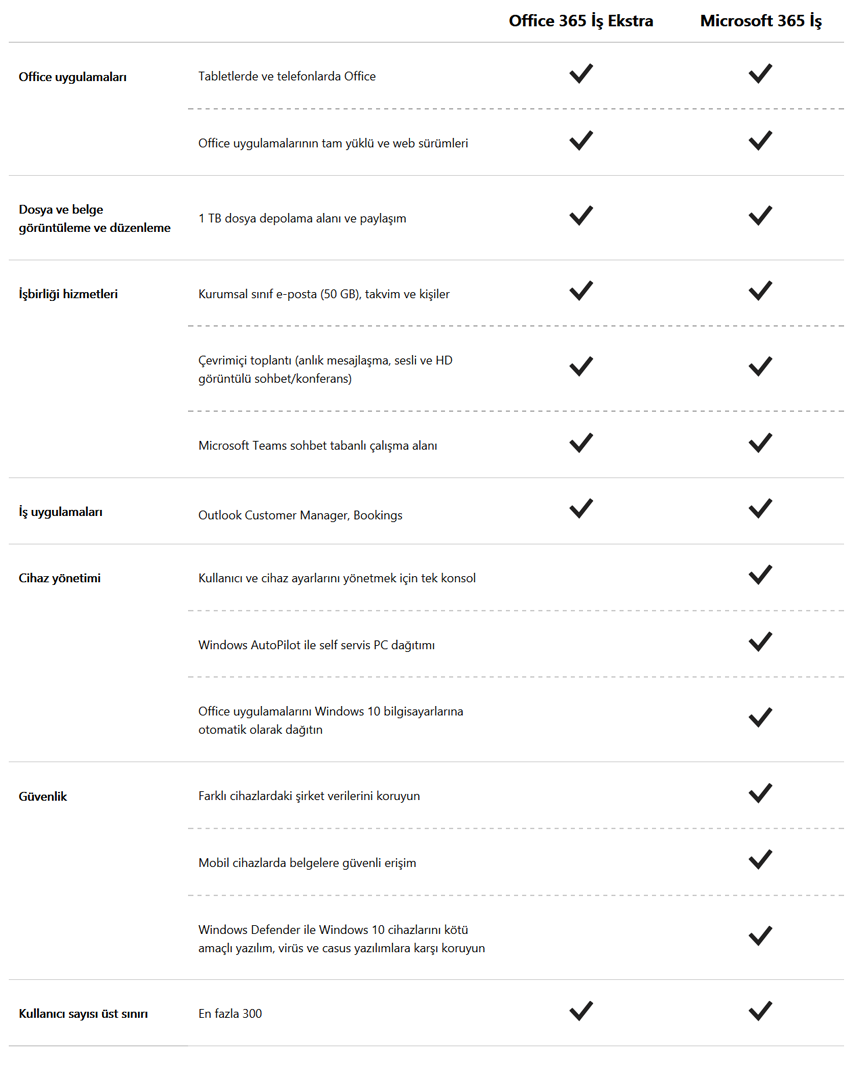Image resolution: width=850 pixels, height=1085 pixels.
Task: Click Microsoft 365 İş checkmark for 1 TB dosya depolama
Action: point(760,215)
